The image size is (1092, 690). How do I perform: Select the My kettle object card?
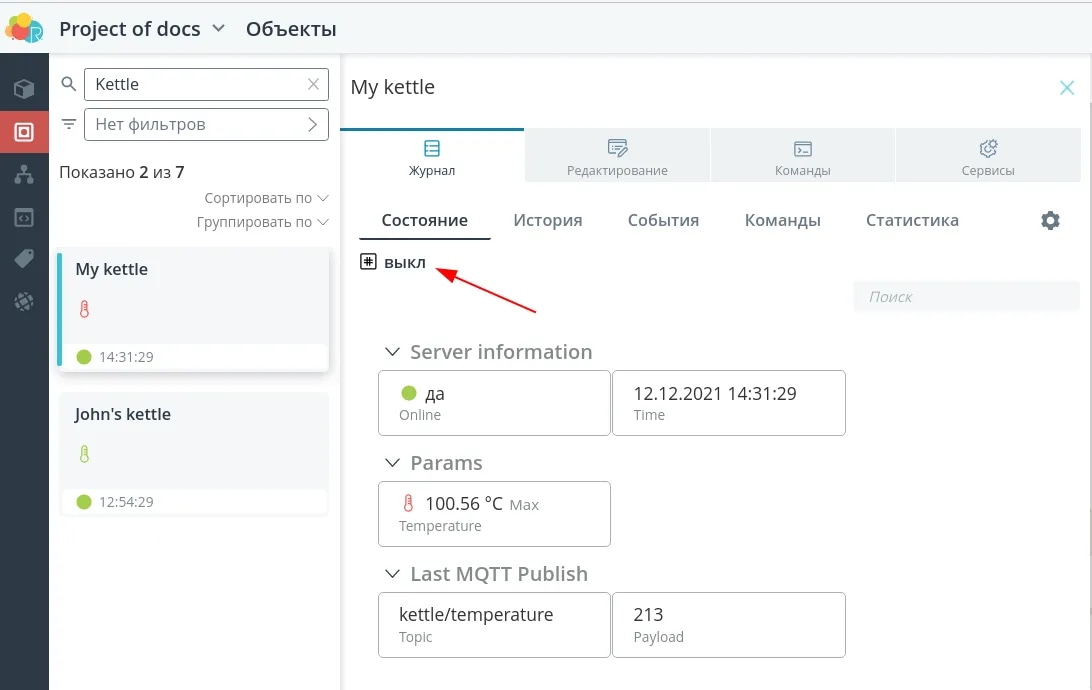tap(193, 309)
